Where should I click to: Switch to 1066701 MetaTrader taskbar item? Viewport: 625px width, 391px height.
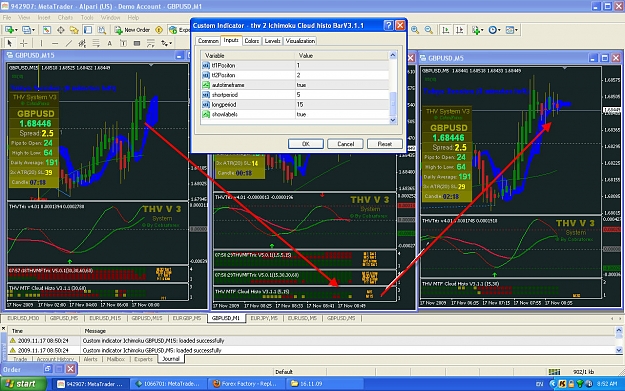pyautogui.click(x=168, y=384)
